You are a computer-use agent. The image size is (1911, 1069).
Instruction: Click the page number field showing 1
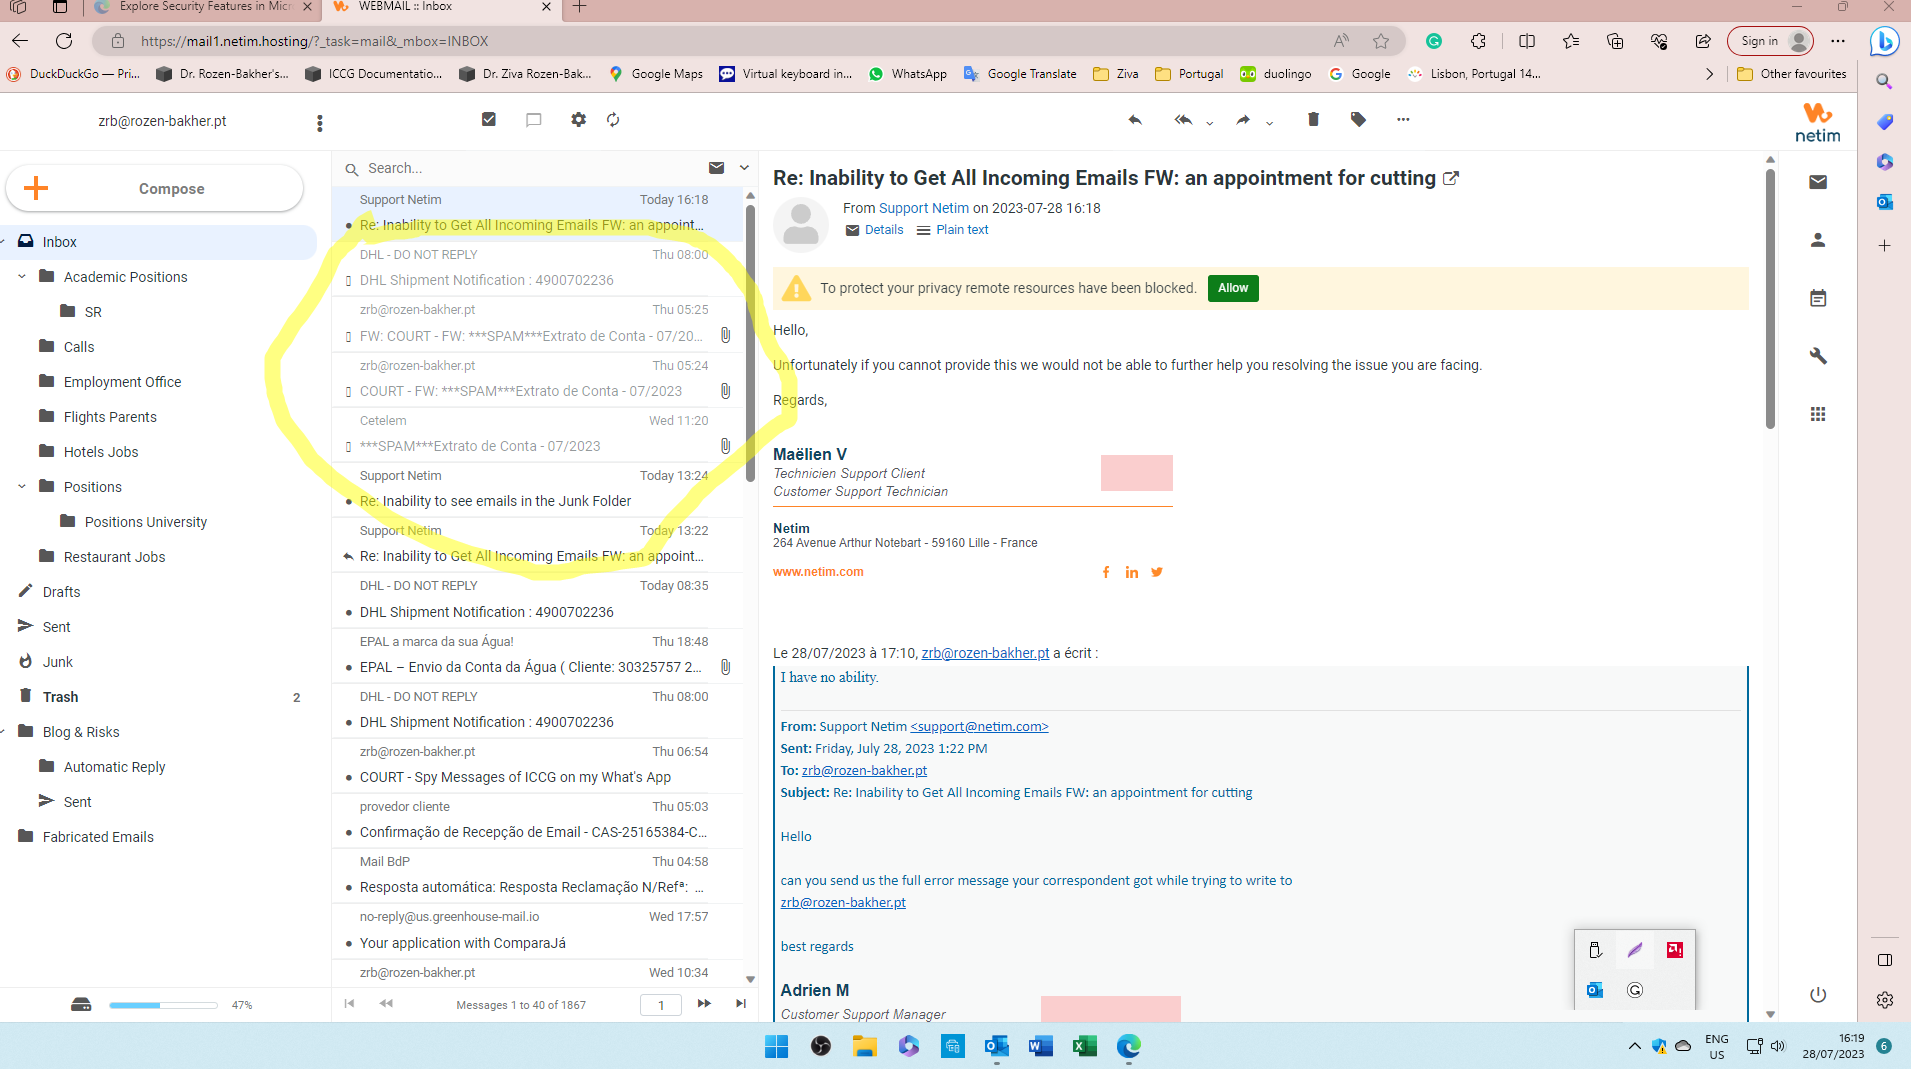pos(660,1004)
